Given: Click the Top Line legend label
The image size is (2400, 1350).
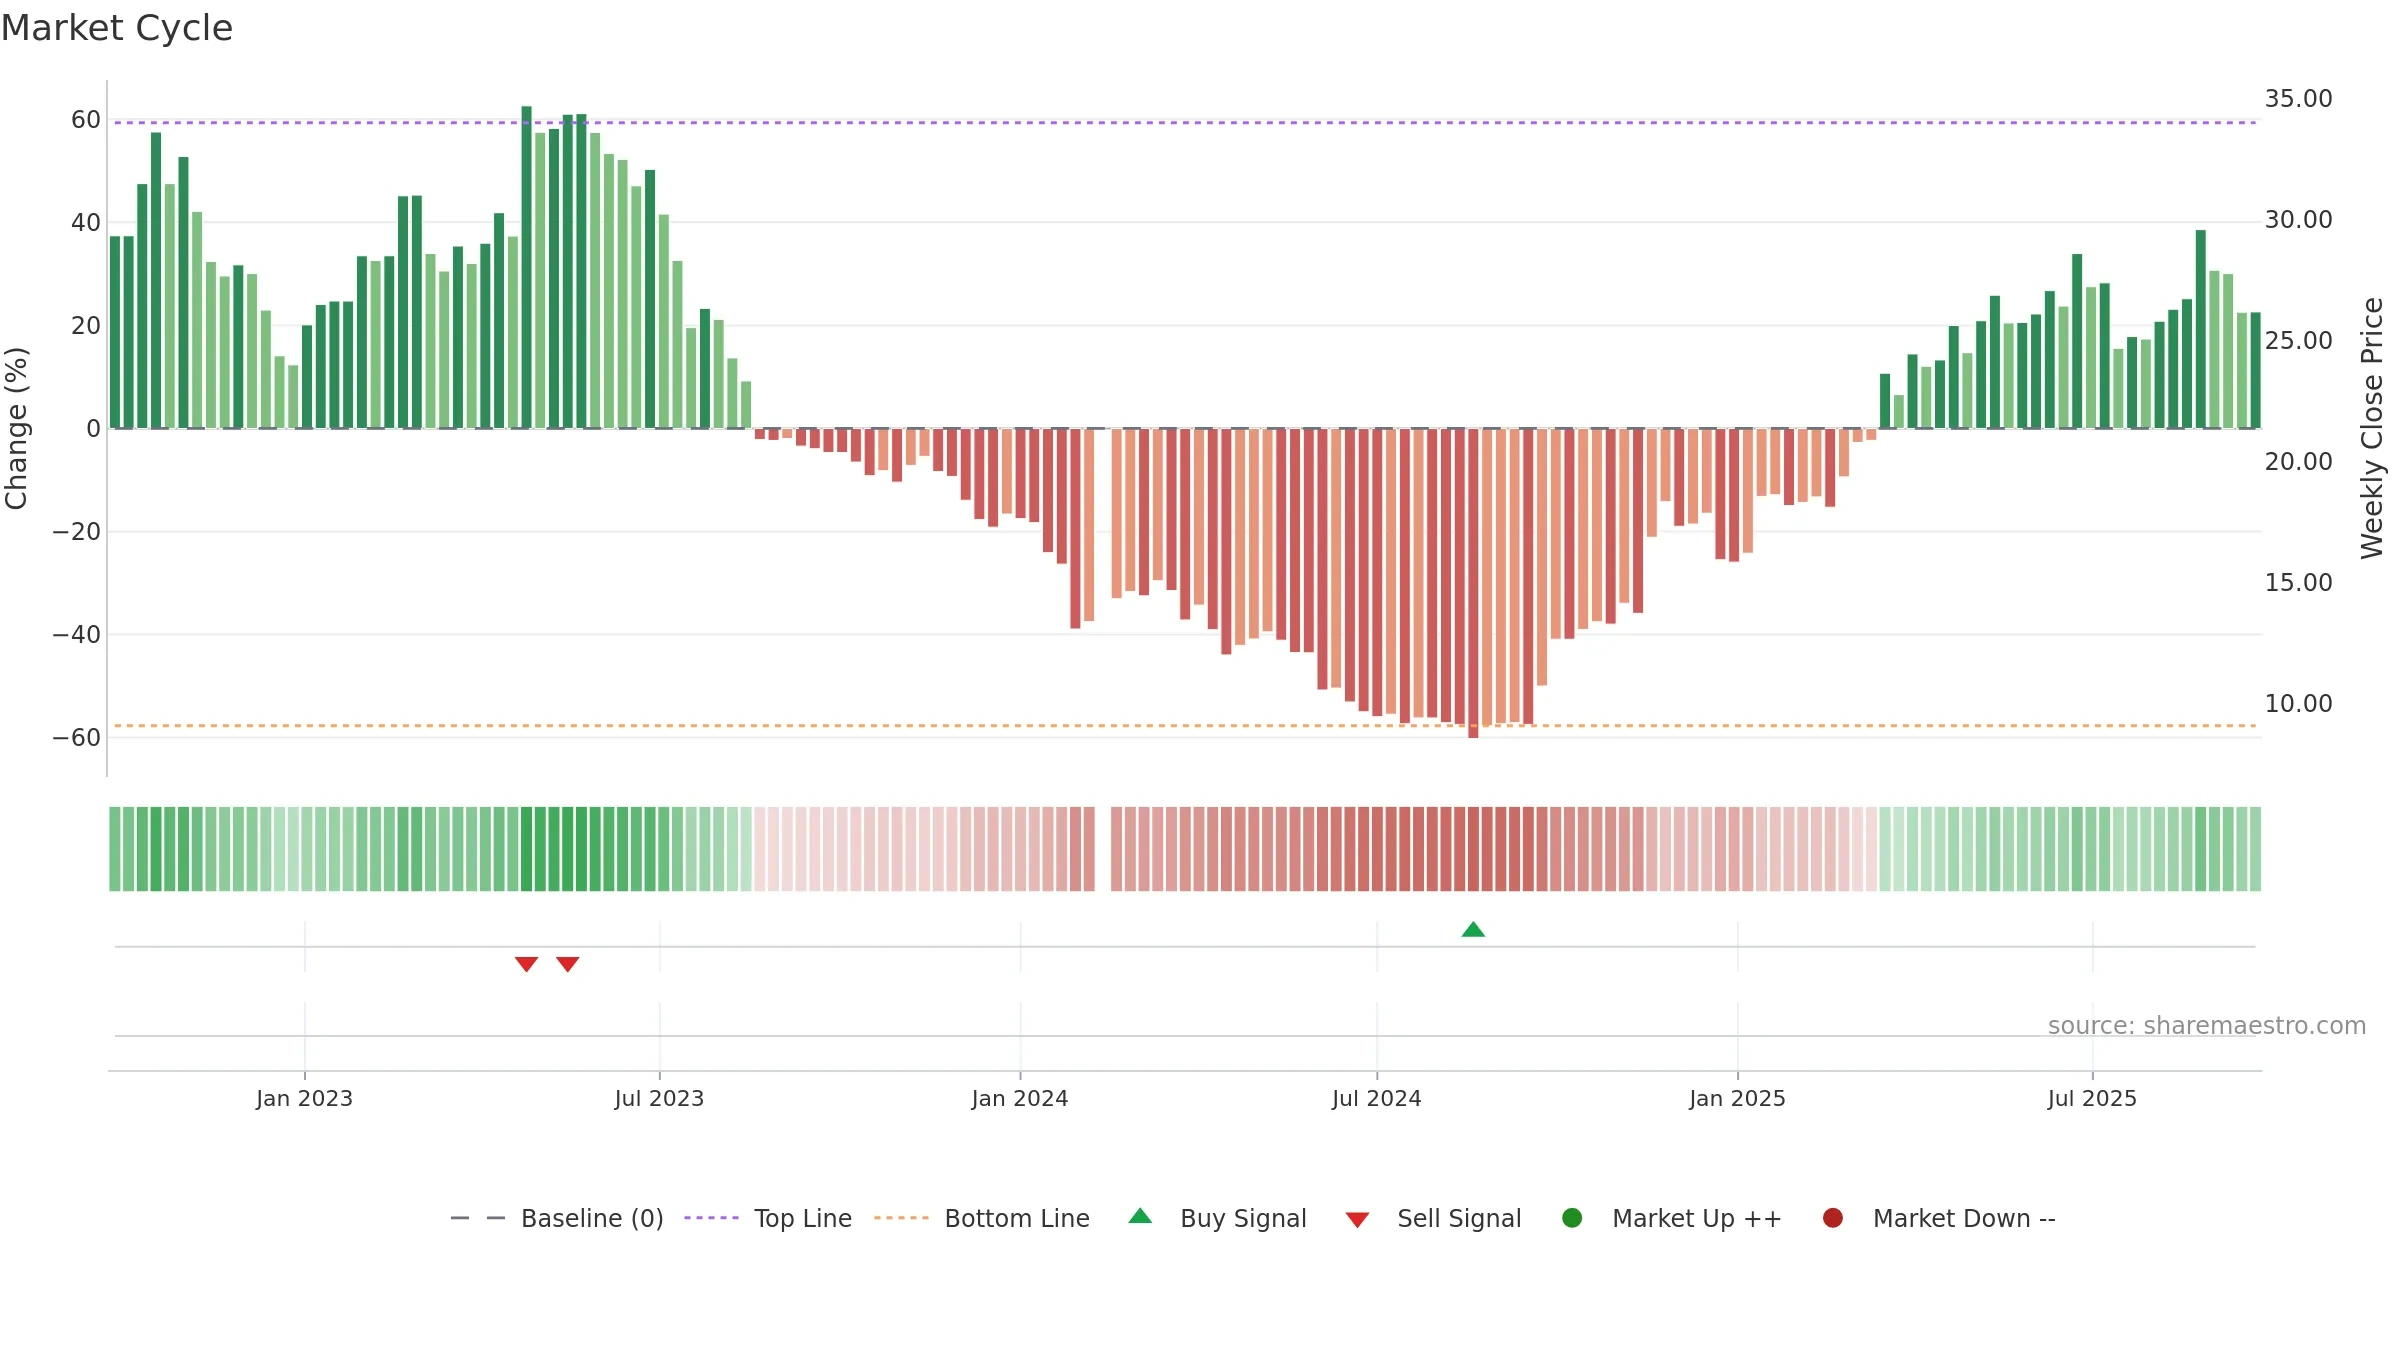Looking at the screenshot, I should pos(803,1219).
